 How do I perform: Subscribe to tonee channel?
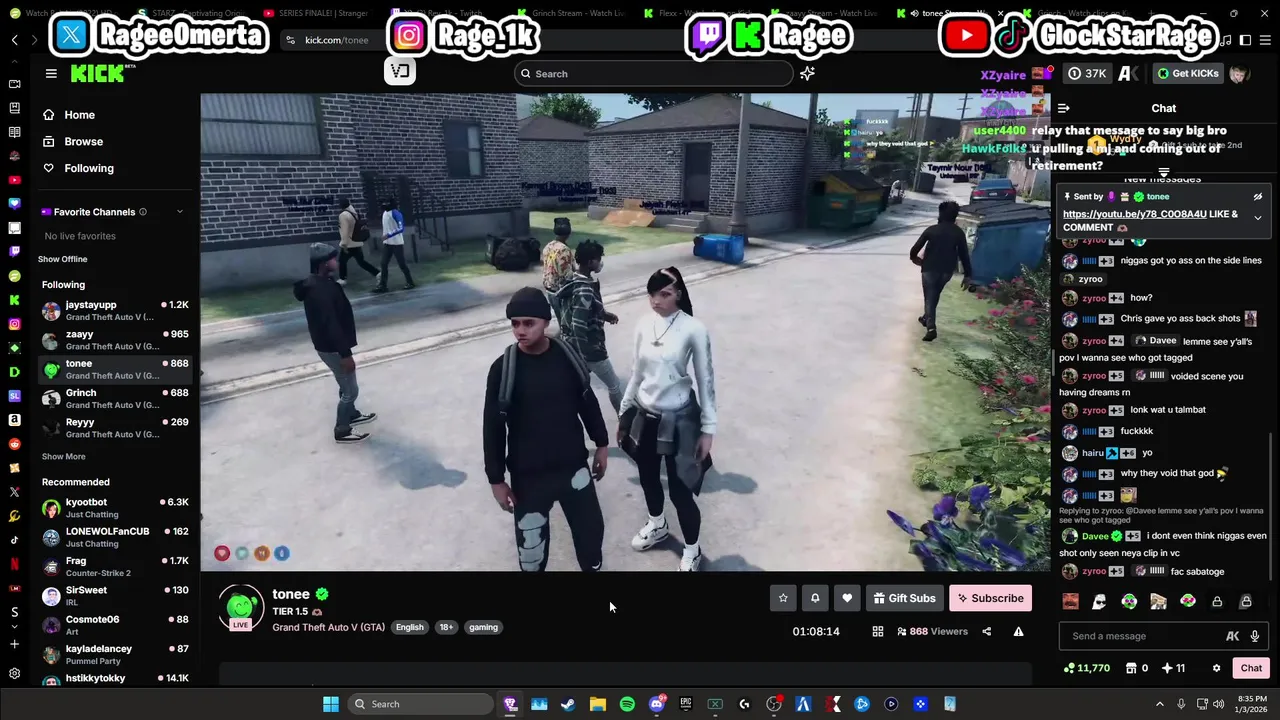(x=990, y=598)
